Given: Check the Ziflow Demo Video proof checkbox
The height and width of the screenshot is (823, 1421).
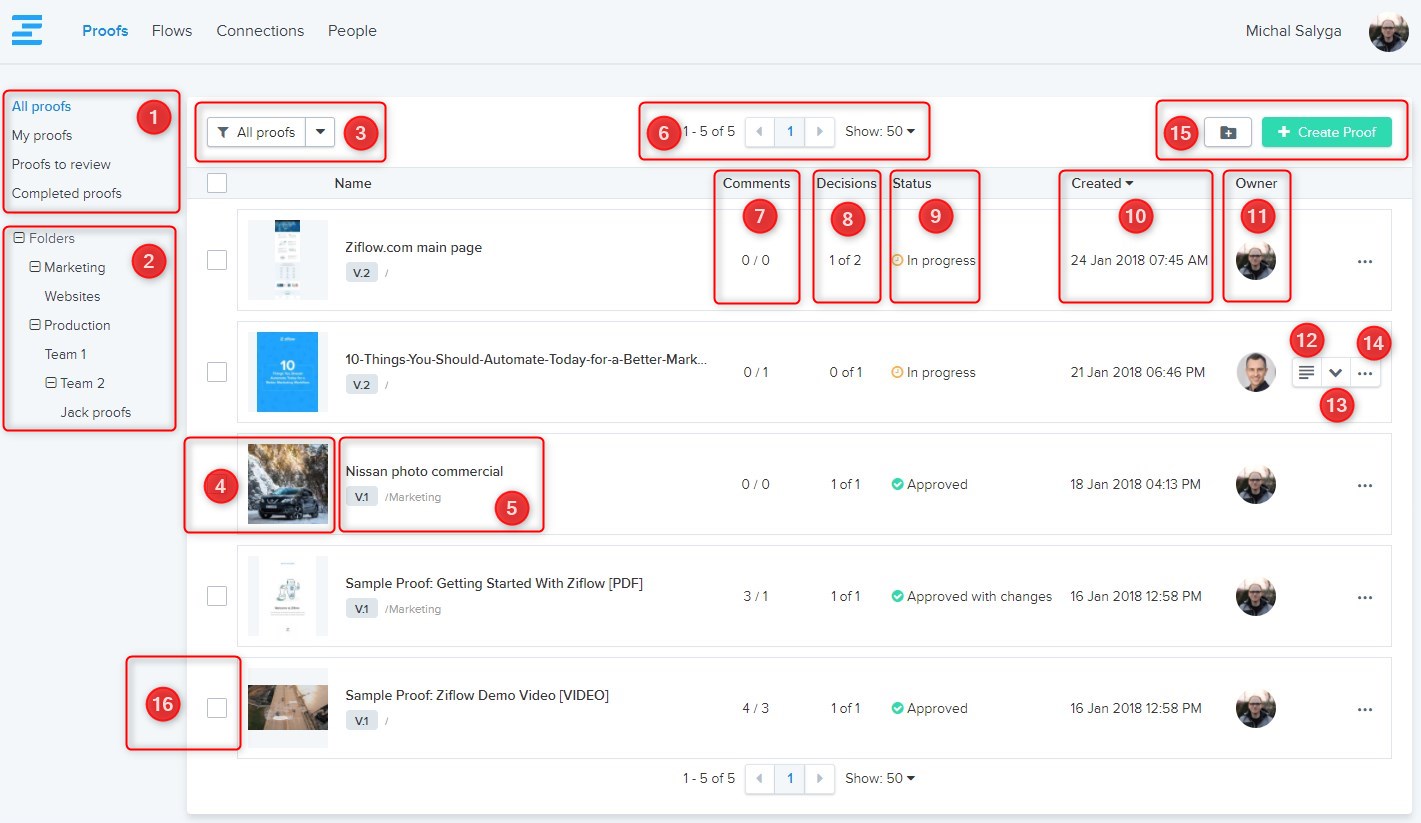Looking at the screenshot, I should 217,708.
